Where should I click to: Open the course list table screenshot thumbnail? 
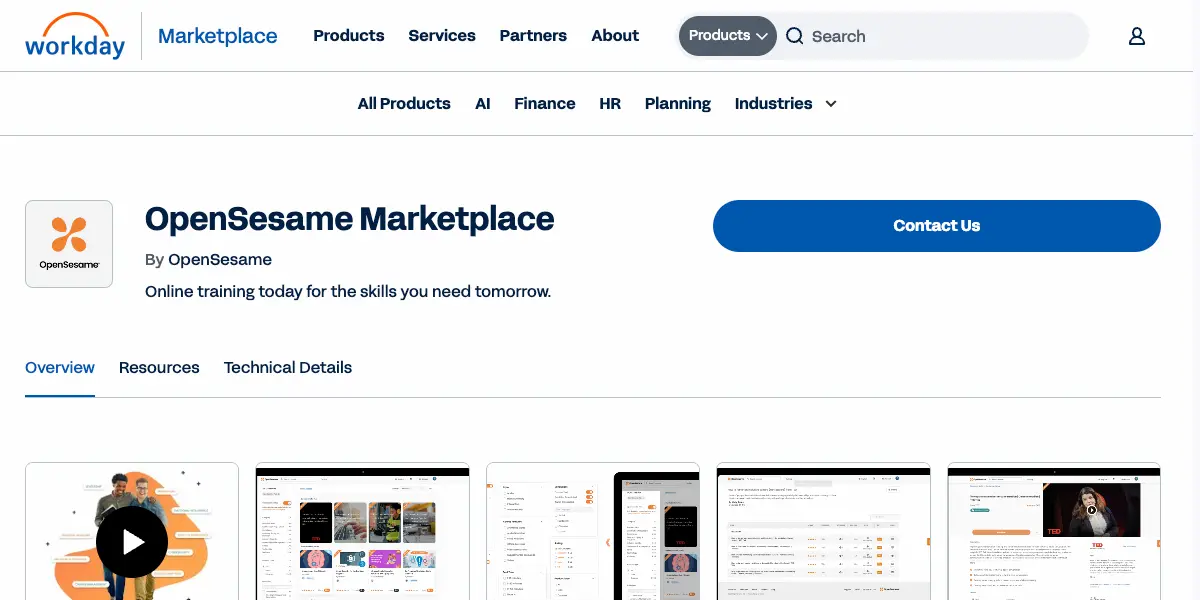tap(824, 531)
